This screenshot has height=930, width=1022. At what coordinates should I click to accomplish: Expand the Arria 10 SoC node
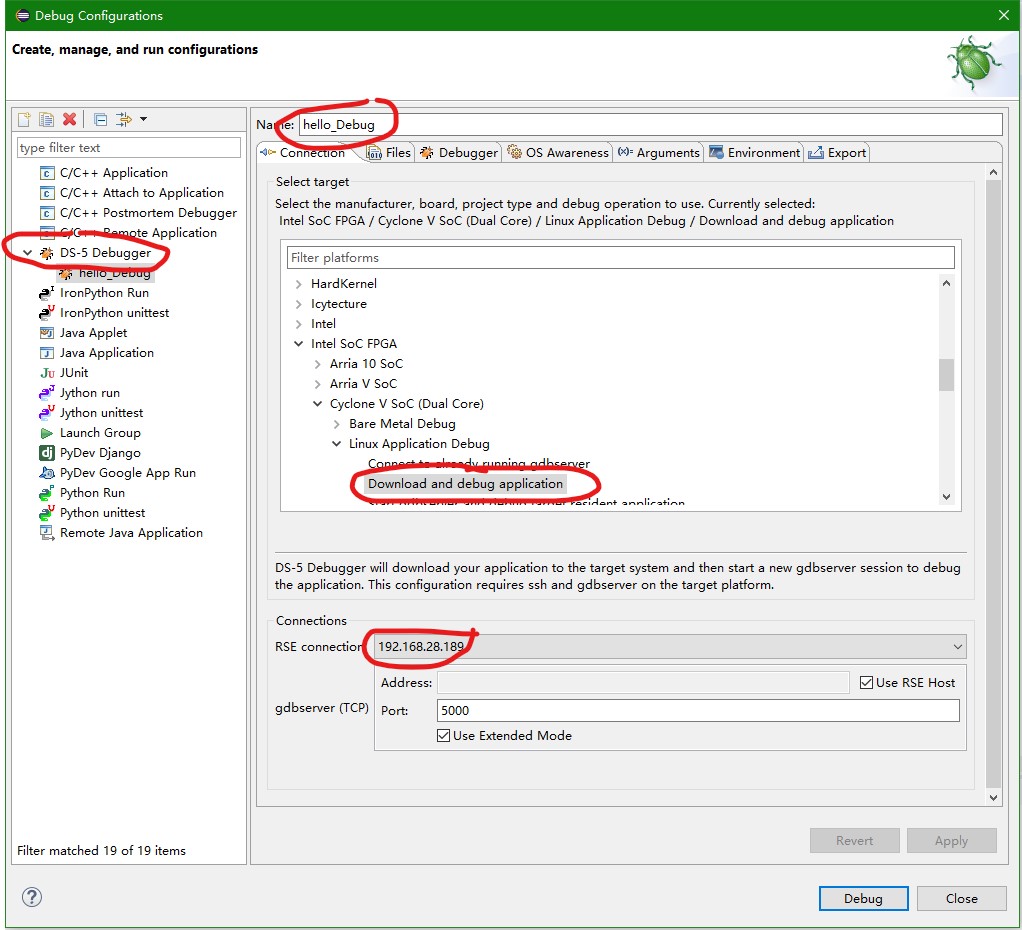317,364
